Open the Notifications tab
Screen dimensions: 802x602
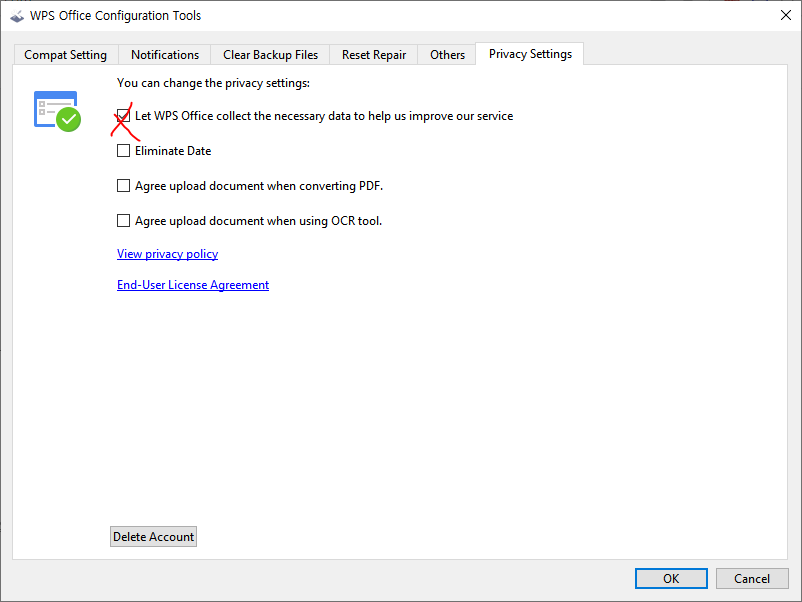[165, 55]
